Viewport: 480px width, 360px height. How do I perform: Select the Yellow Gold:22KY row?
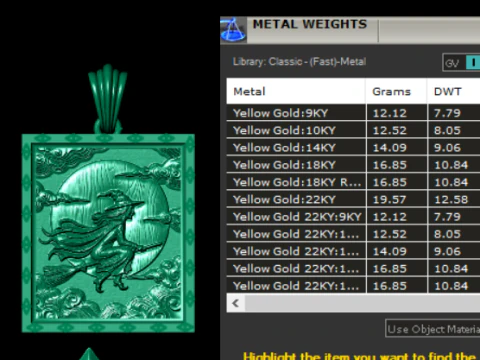pyautogui.click(x=353, y=200)
